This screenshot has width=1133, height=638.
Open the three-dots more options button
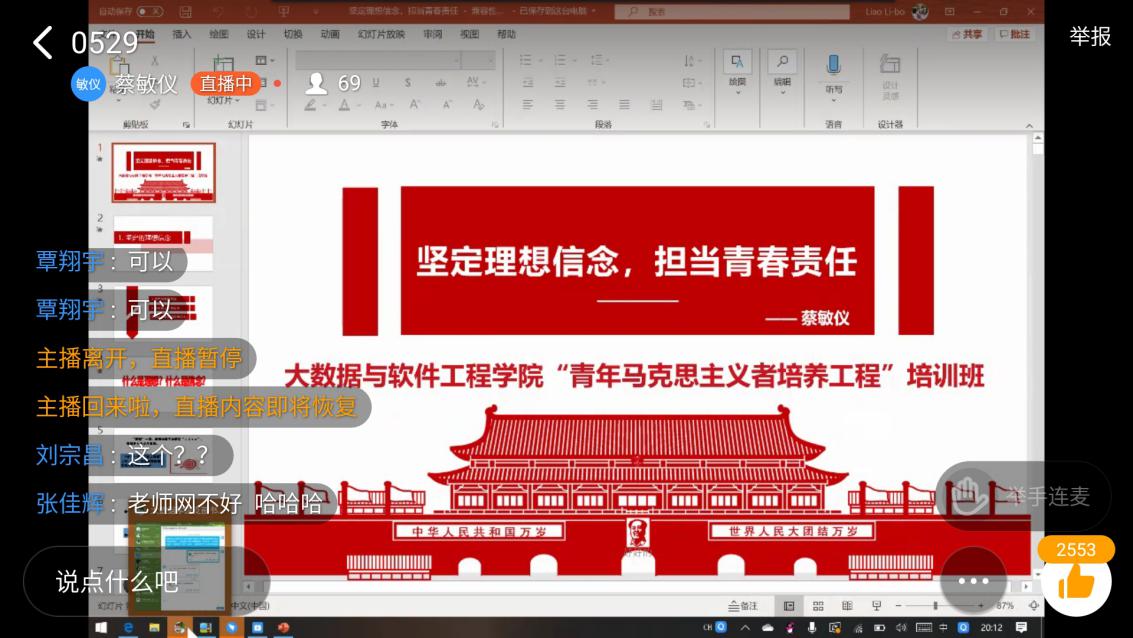point(973,581)
